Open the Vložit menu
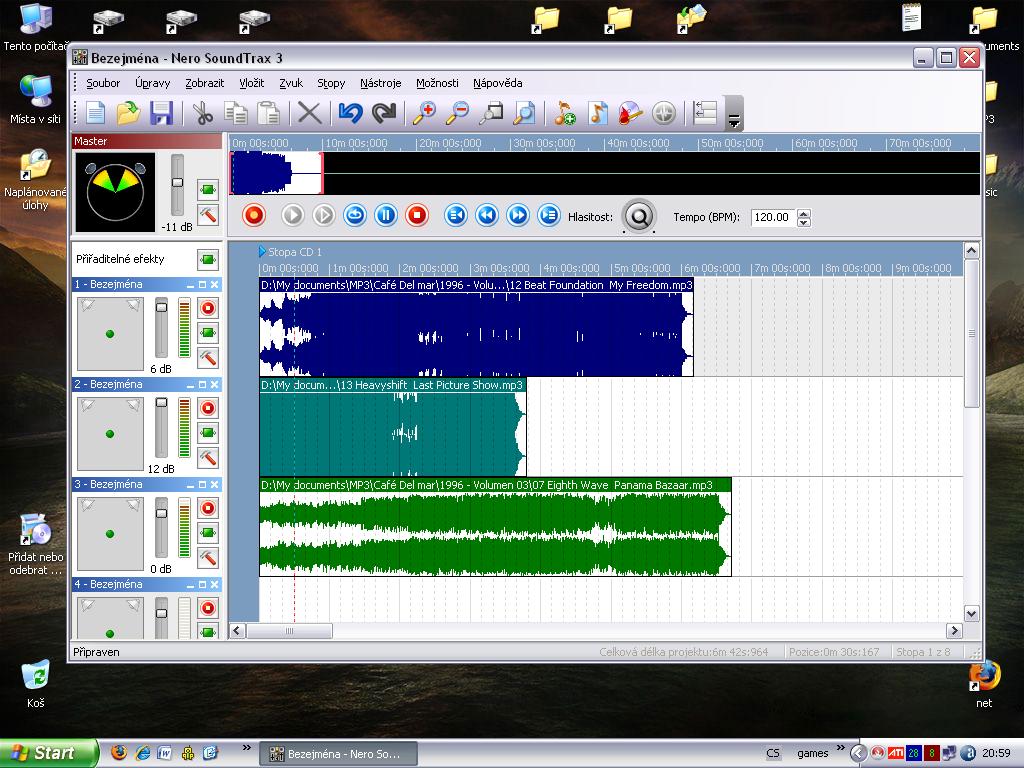 [x=251, y=83]
